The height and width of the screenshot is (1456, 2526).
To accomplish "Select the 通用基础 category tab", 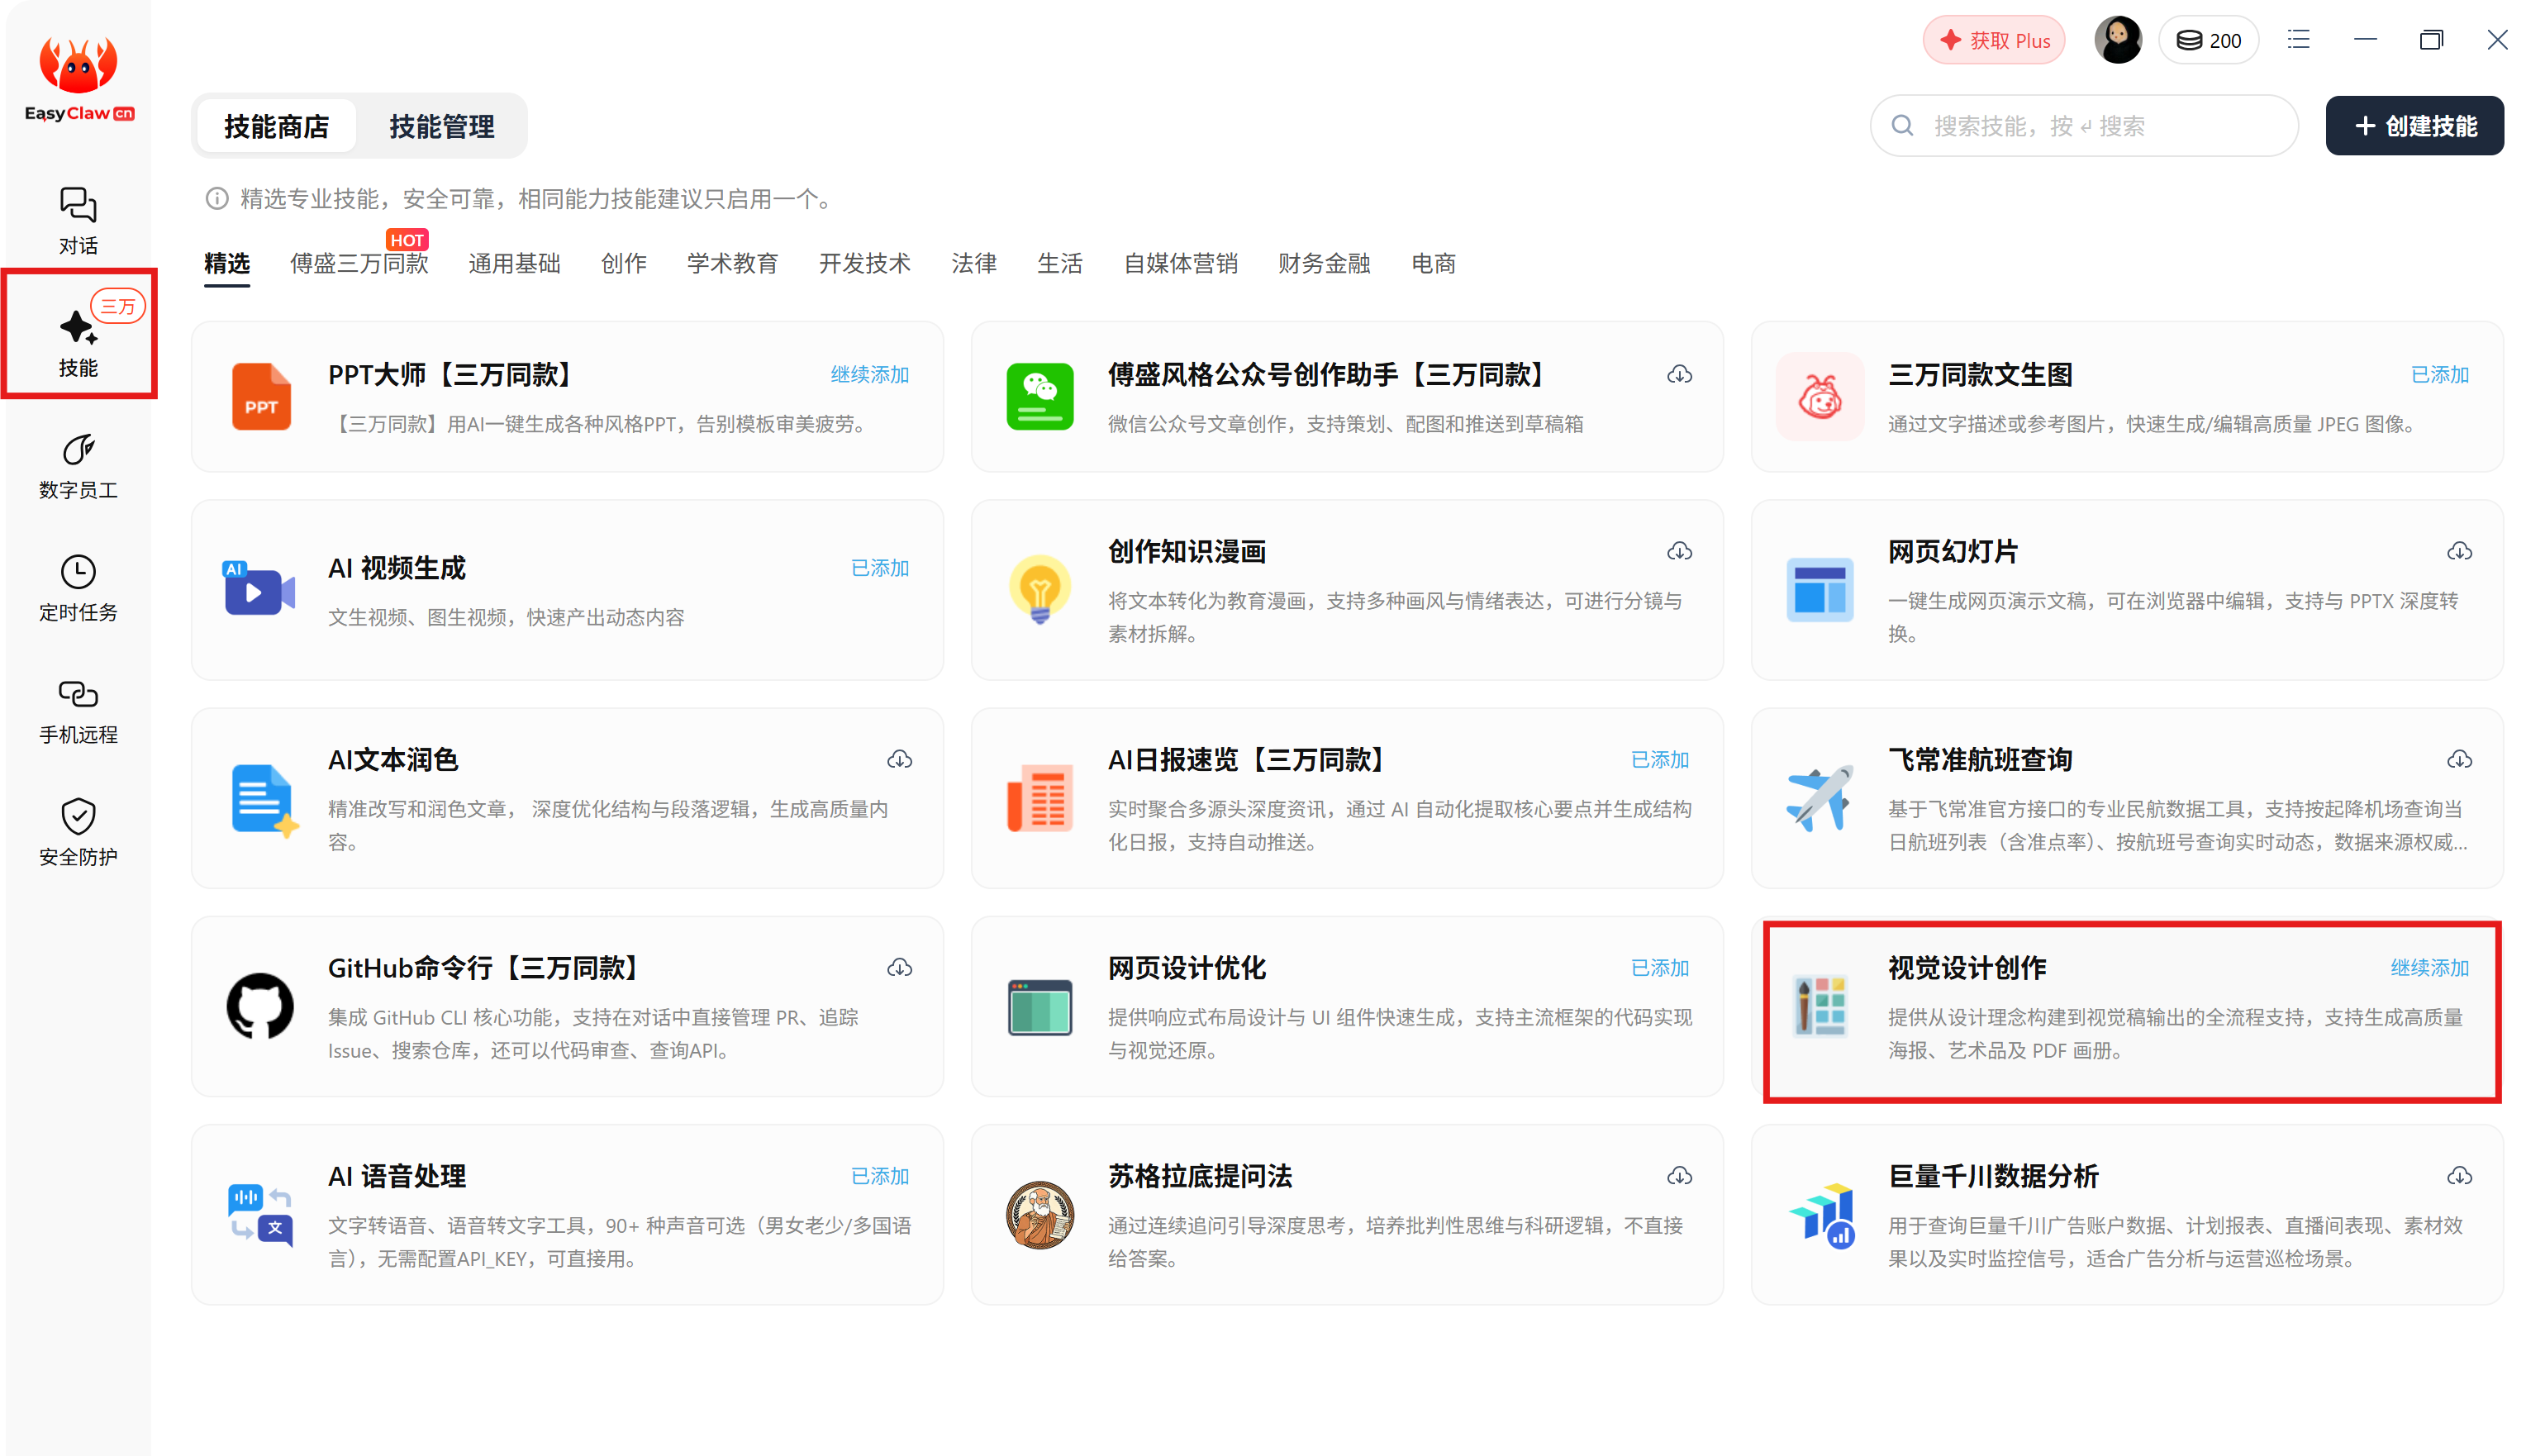I will coord(514,263).
